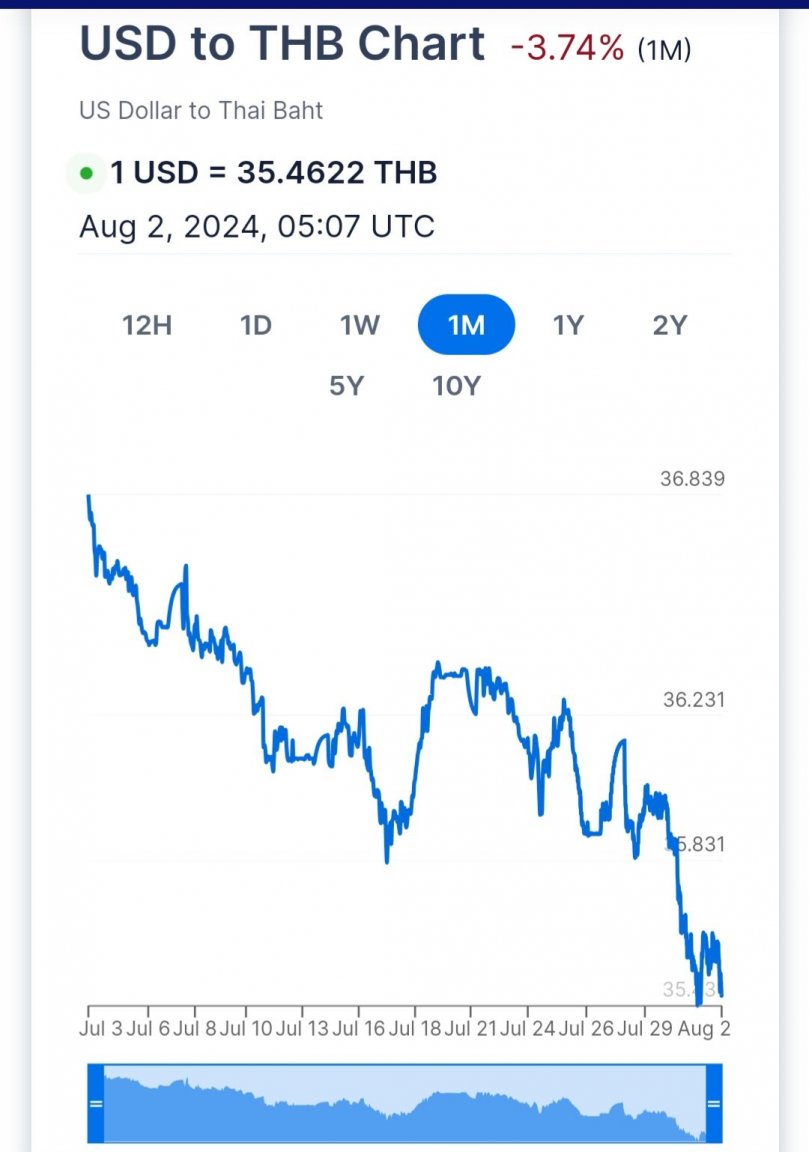Click the Jul 3 axis date label

pos(101,1028)
